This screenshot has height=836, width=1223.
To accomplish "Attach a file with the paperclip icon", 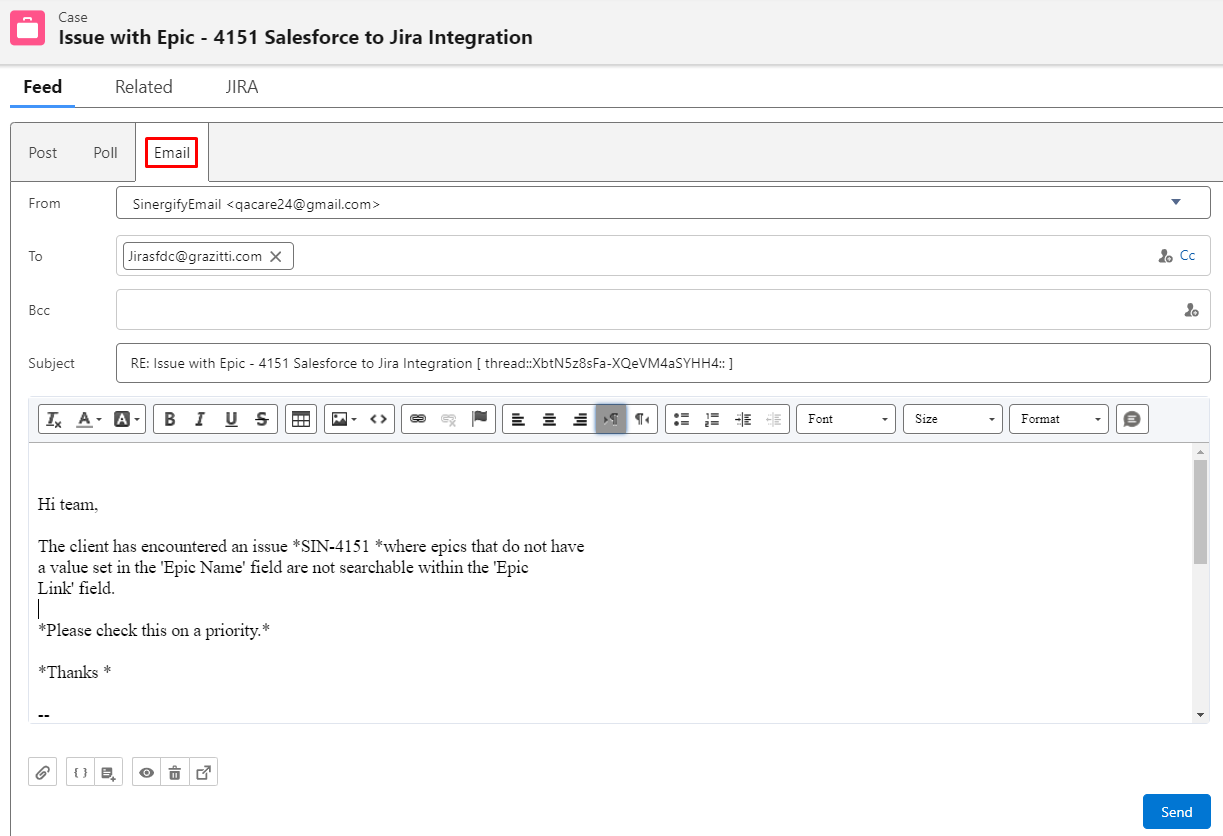I will (x=43, y=772).
